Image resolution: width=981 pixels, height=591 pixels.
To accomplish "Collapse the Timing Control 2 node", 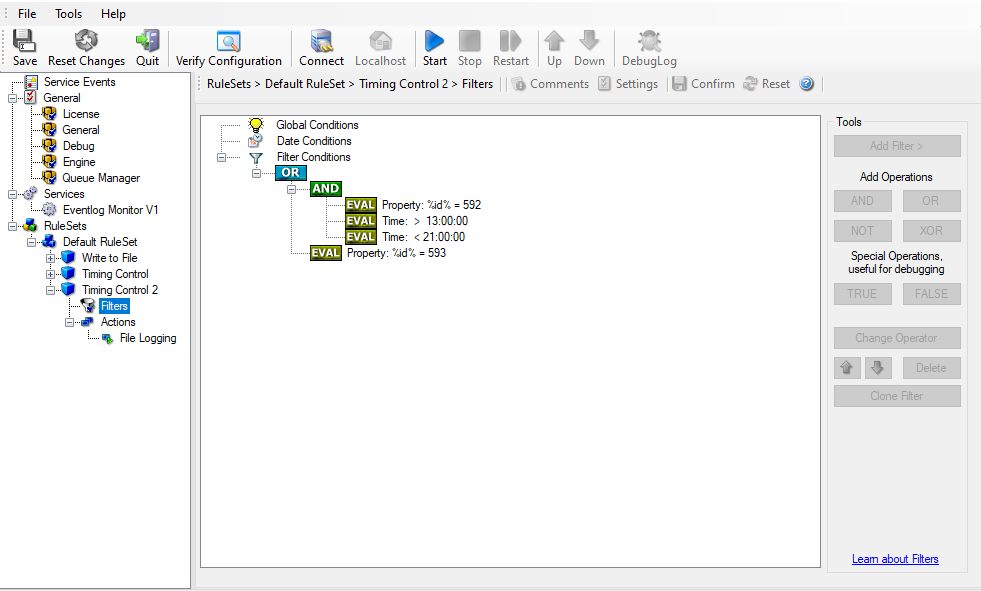I will 51,290.
